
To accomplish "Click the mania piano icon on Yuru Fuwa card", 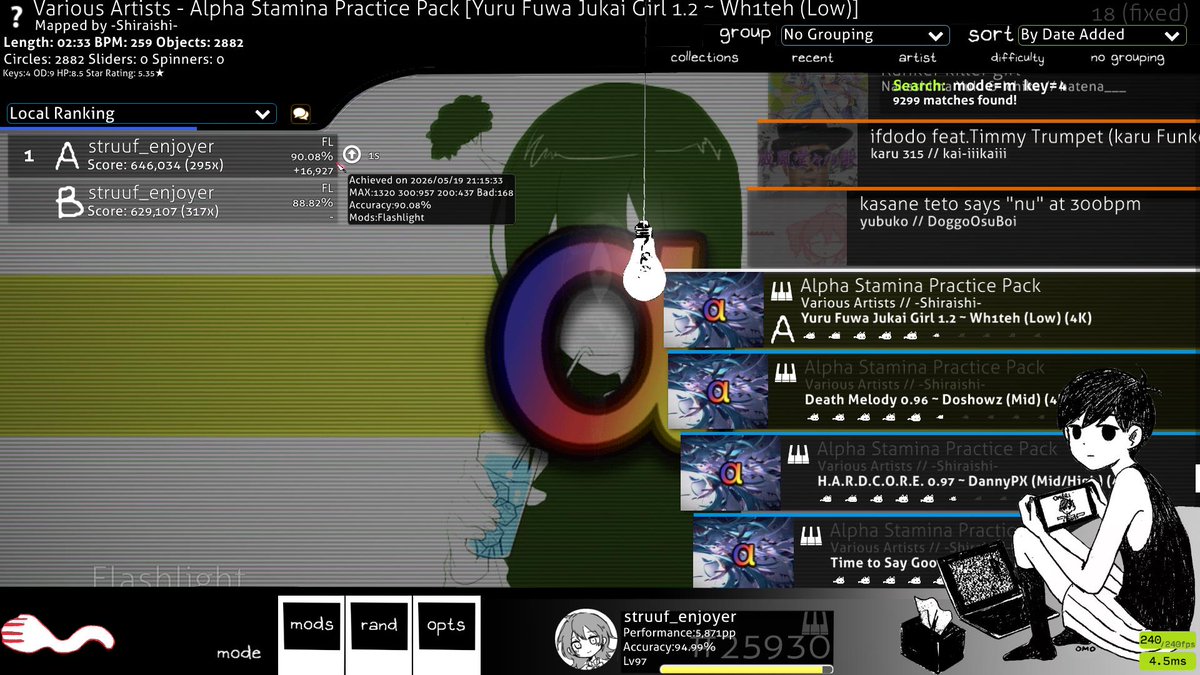I will [x=782, y=289].
